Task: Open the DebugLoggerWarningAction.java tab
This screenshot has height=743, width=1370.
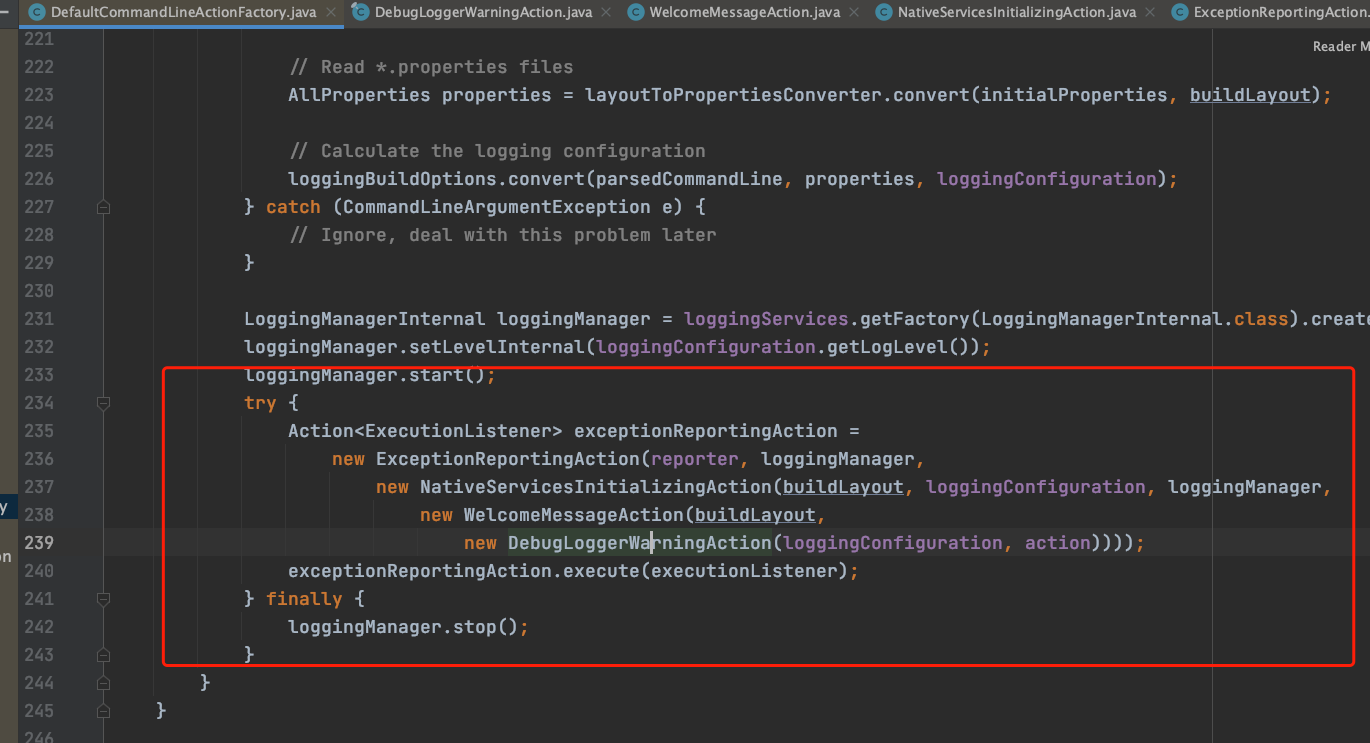Action: pos(483,12)
